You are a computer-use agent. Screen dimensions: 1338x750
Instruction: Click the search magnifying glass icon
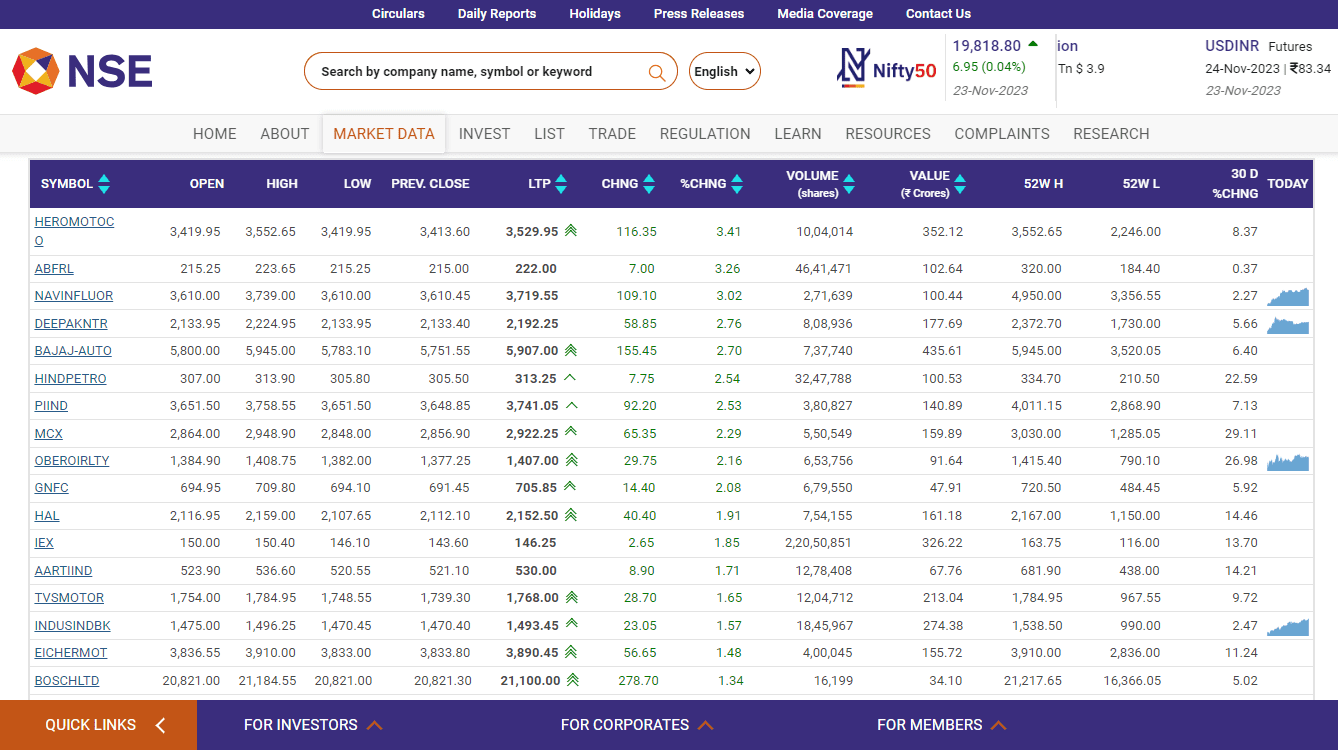point(657,71)
